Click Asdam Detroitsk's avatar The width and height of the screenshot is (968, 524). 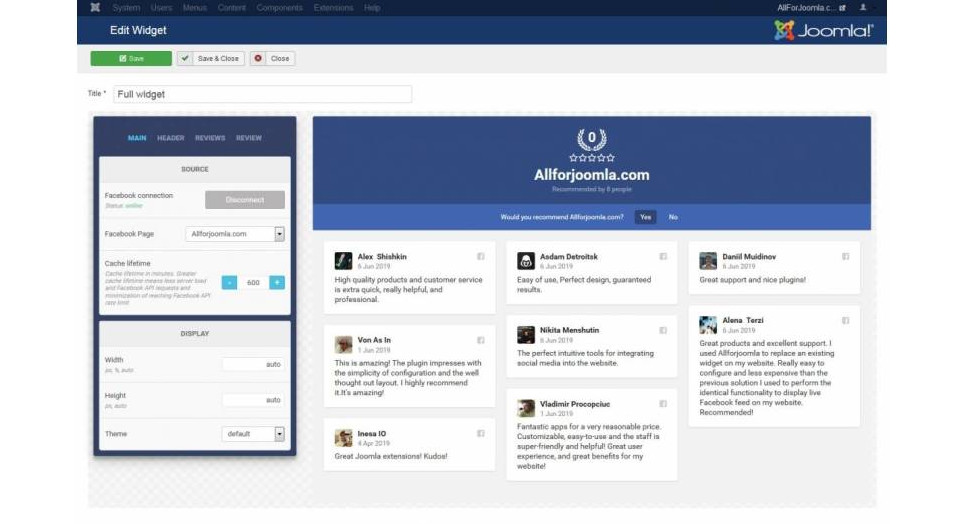point(526,260)
